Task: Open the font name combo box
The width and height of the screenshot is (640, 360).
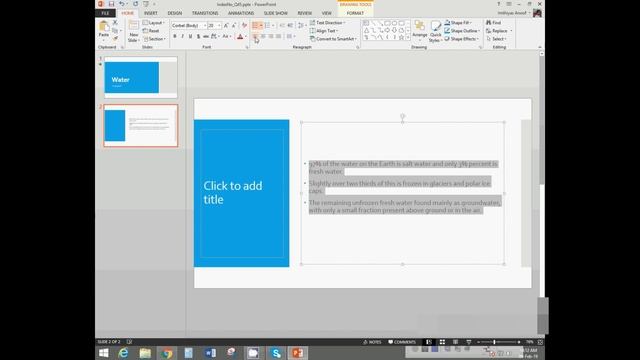Action: (189, 25)
